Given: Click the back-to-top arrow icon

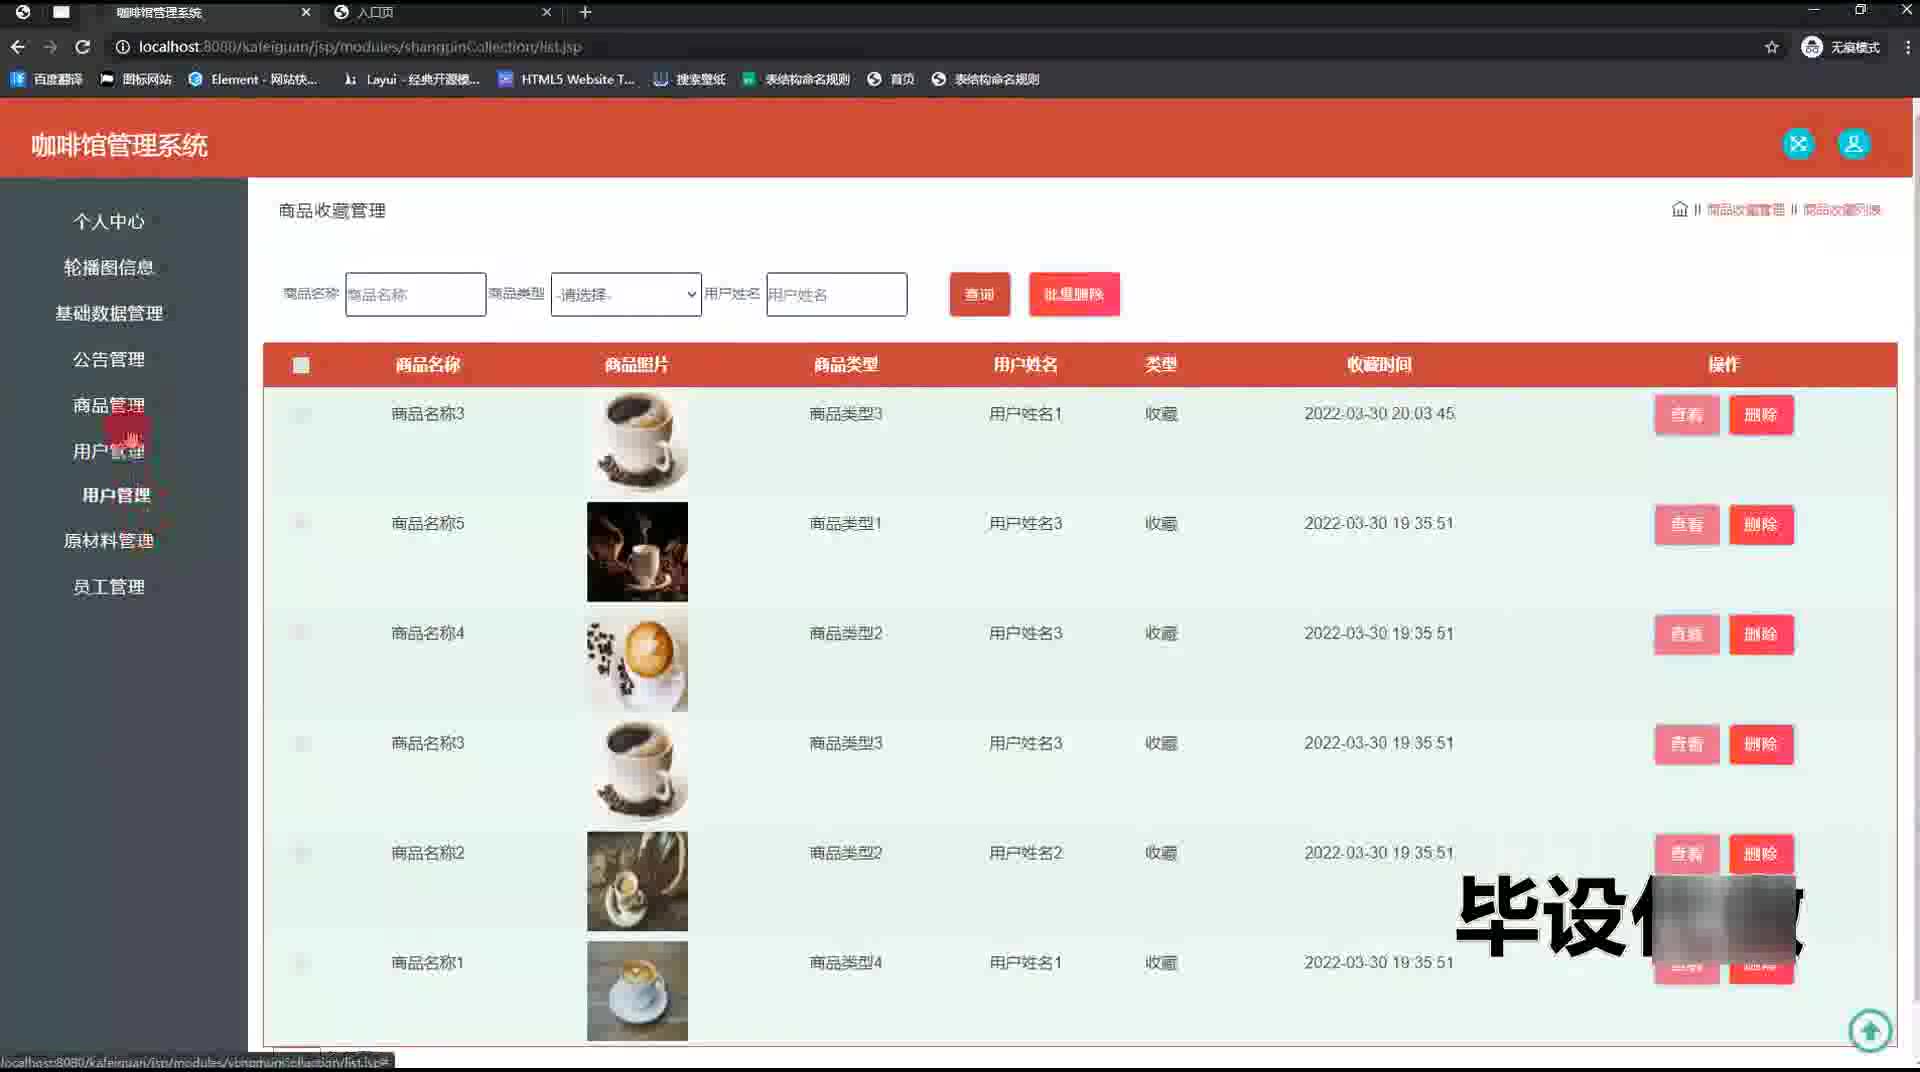Looking at the screenshot, I should click(x=1870, y=1029).
